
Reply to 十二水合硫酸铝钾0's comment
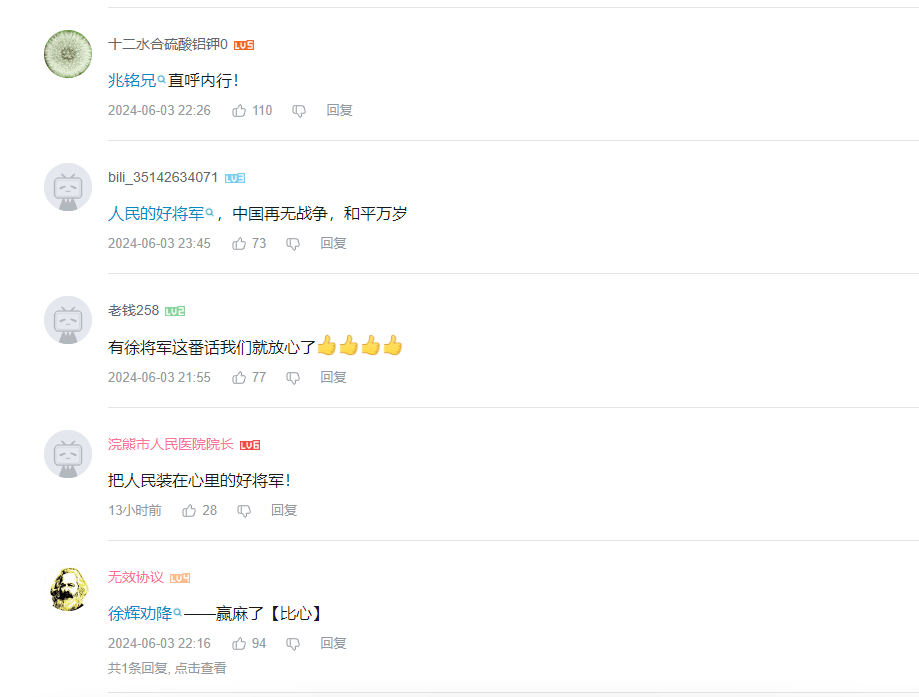339,110
